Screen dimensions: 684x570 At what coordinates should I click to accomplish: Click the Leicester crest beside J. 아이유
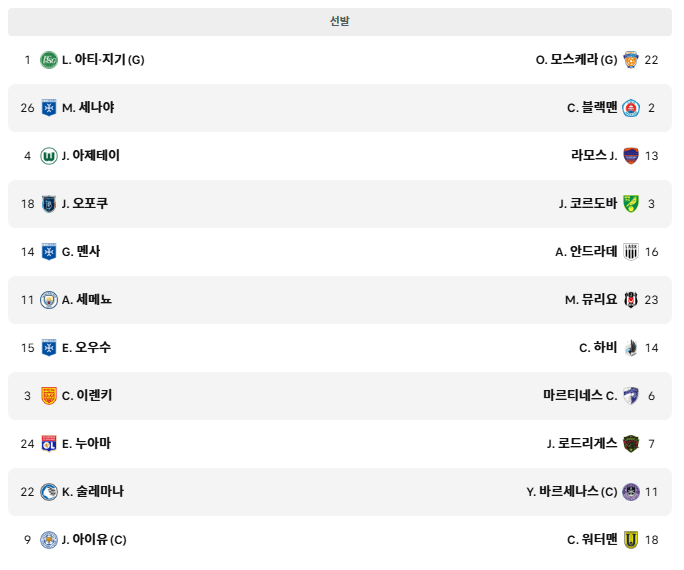click(49, 539)
